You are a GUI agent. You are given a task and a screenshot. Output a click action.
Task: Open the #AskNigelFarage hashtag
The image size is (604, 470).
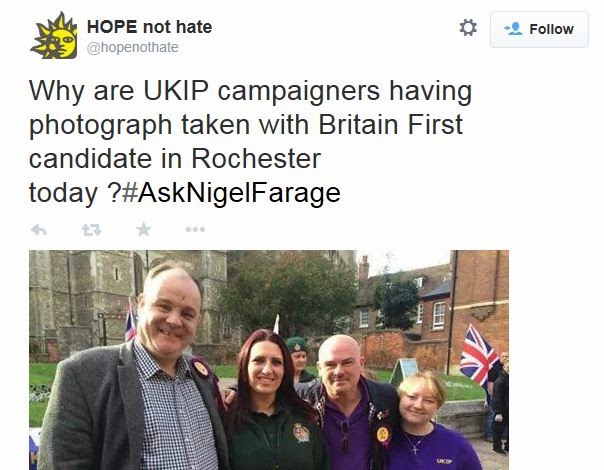(x=231, y=193)
